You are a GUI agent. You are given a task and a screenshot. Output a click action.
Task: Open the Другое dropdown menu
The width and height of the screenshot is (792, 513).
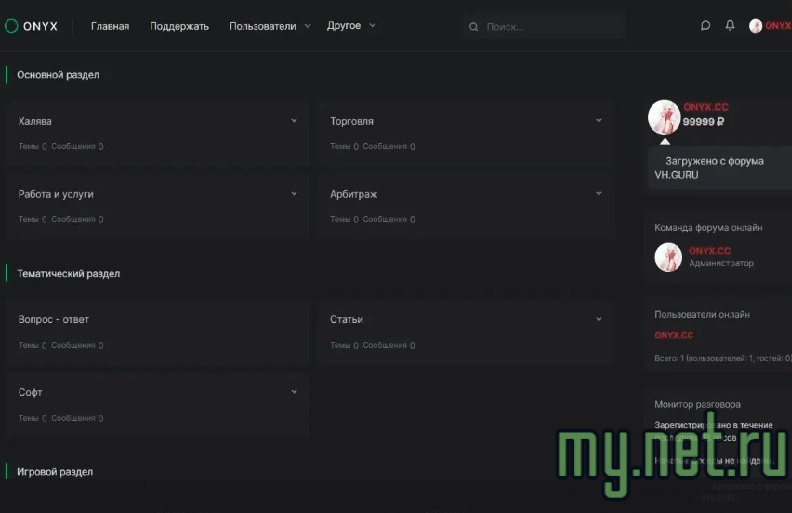click(x=351, y=26)
